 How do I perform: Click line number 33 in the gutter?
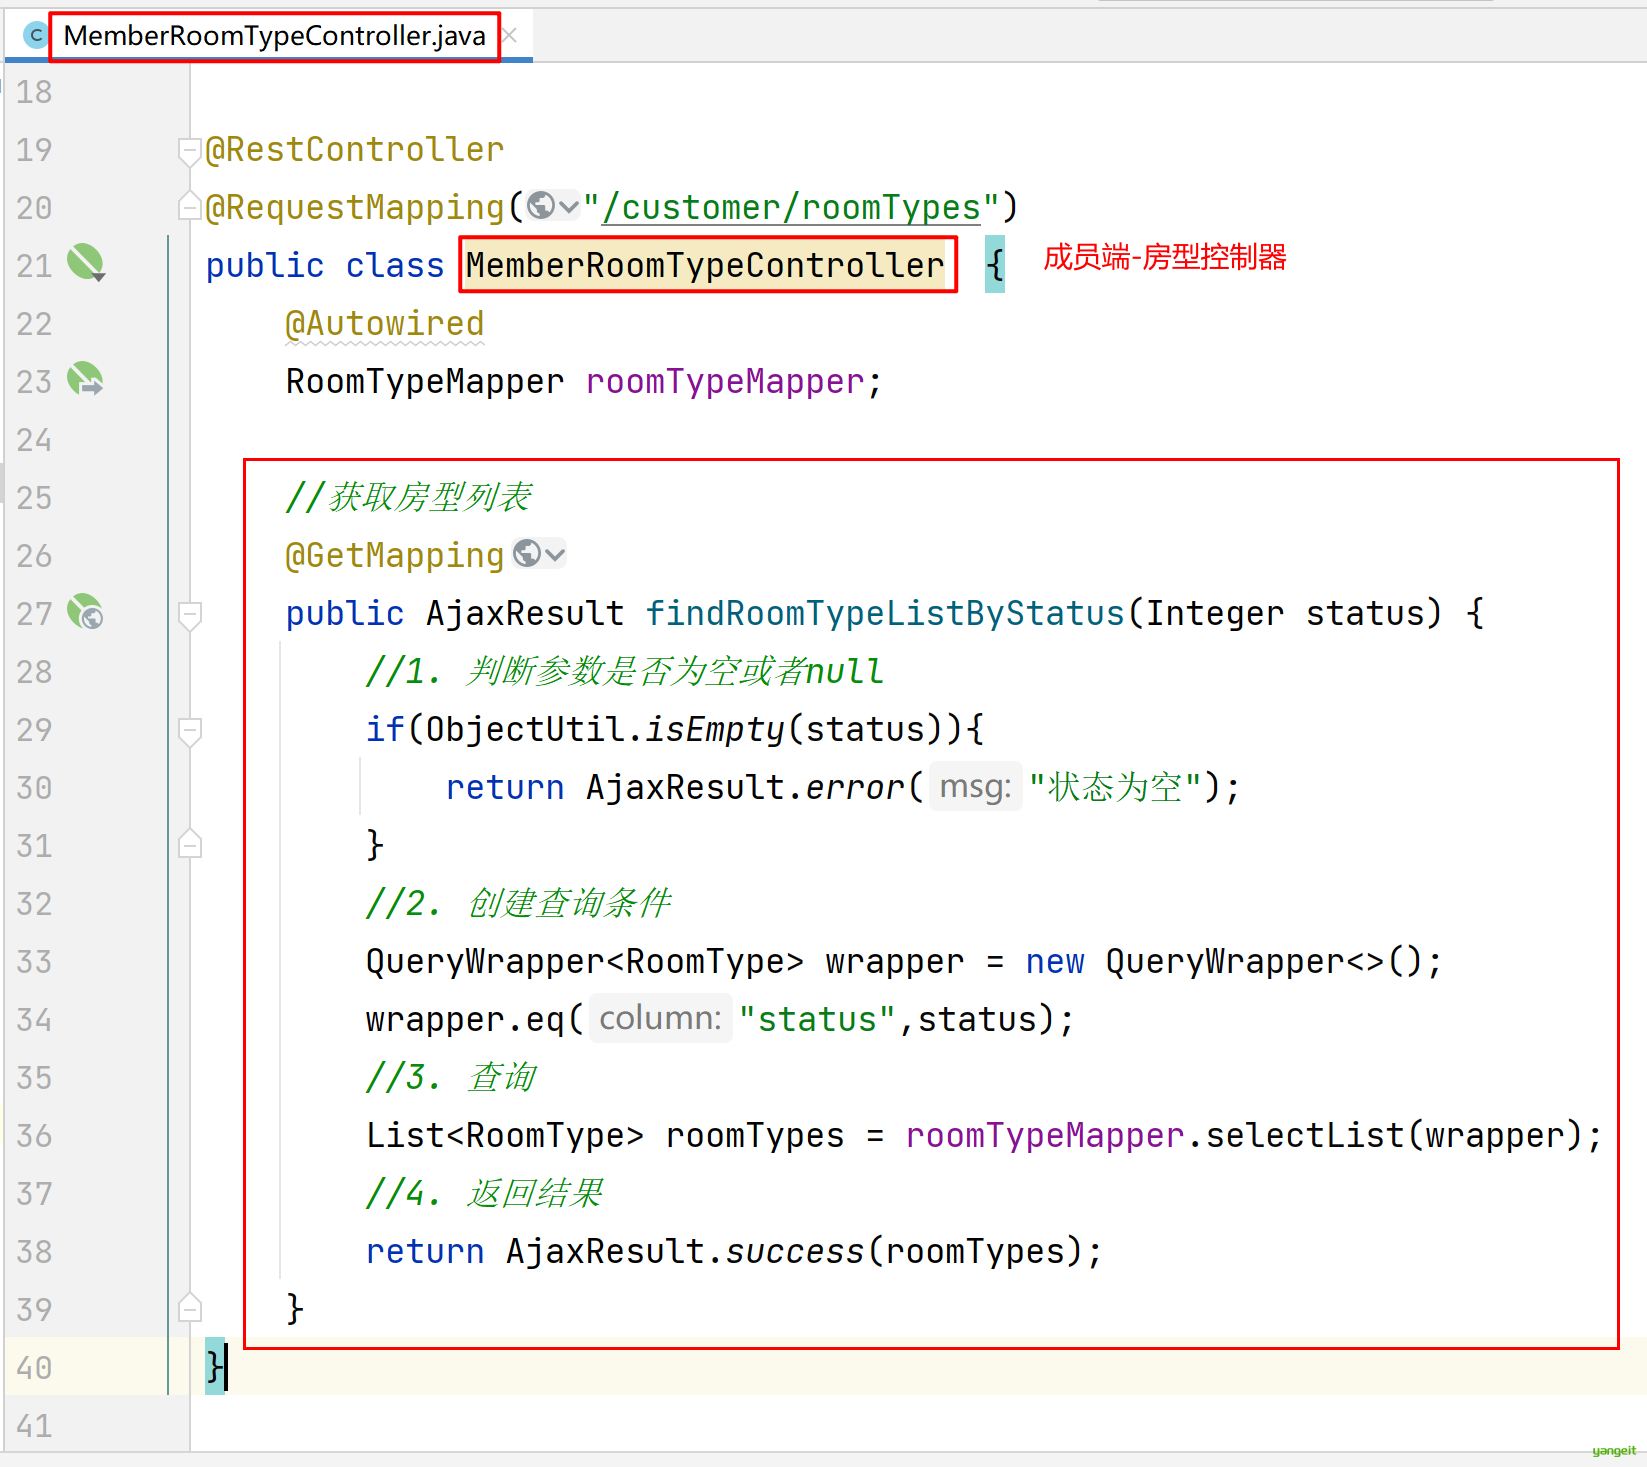[34, 961]
